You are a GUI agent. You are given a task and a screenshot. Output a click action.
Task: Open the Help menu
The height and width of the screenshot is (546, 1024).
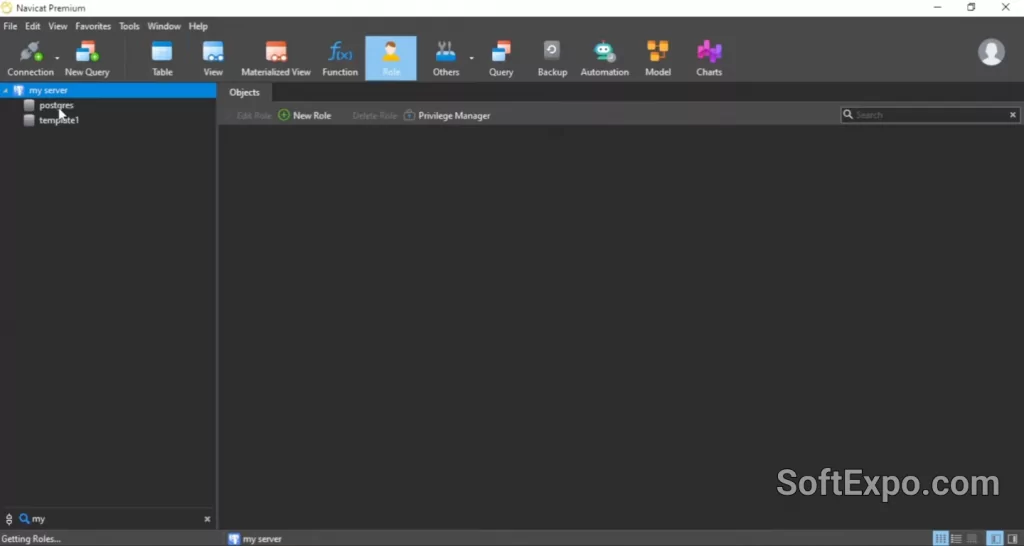click(x=198, y=26)
